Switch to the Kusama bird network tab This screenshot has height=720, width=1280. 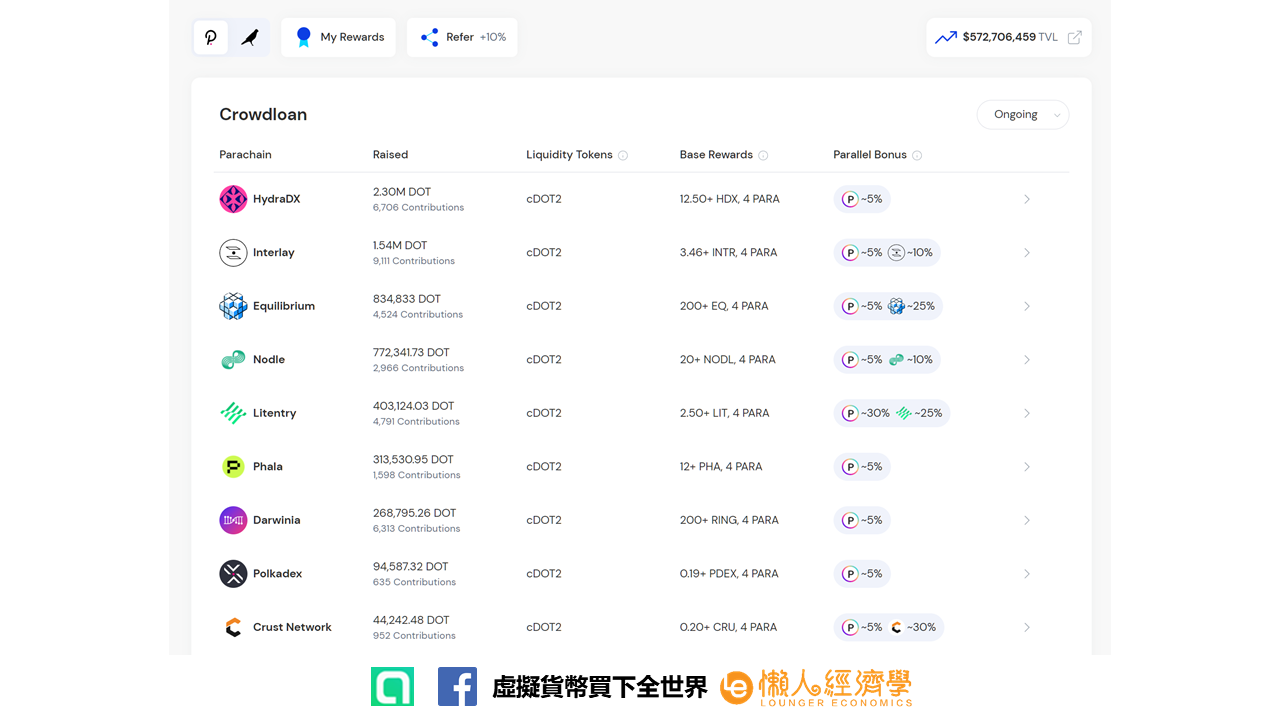250,37
